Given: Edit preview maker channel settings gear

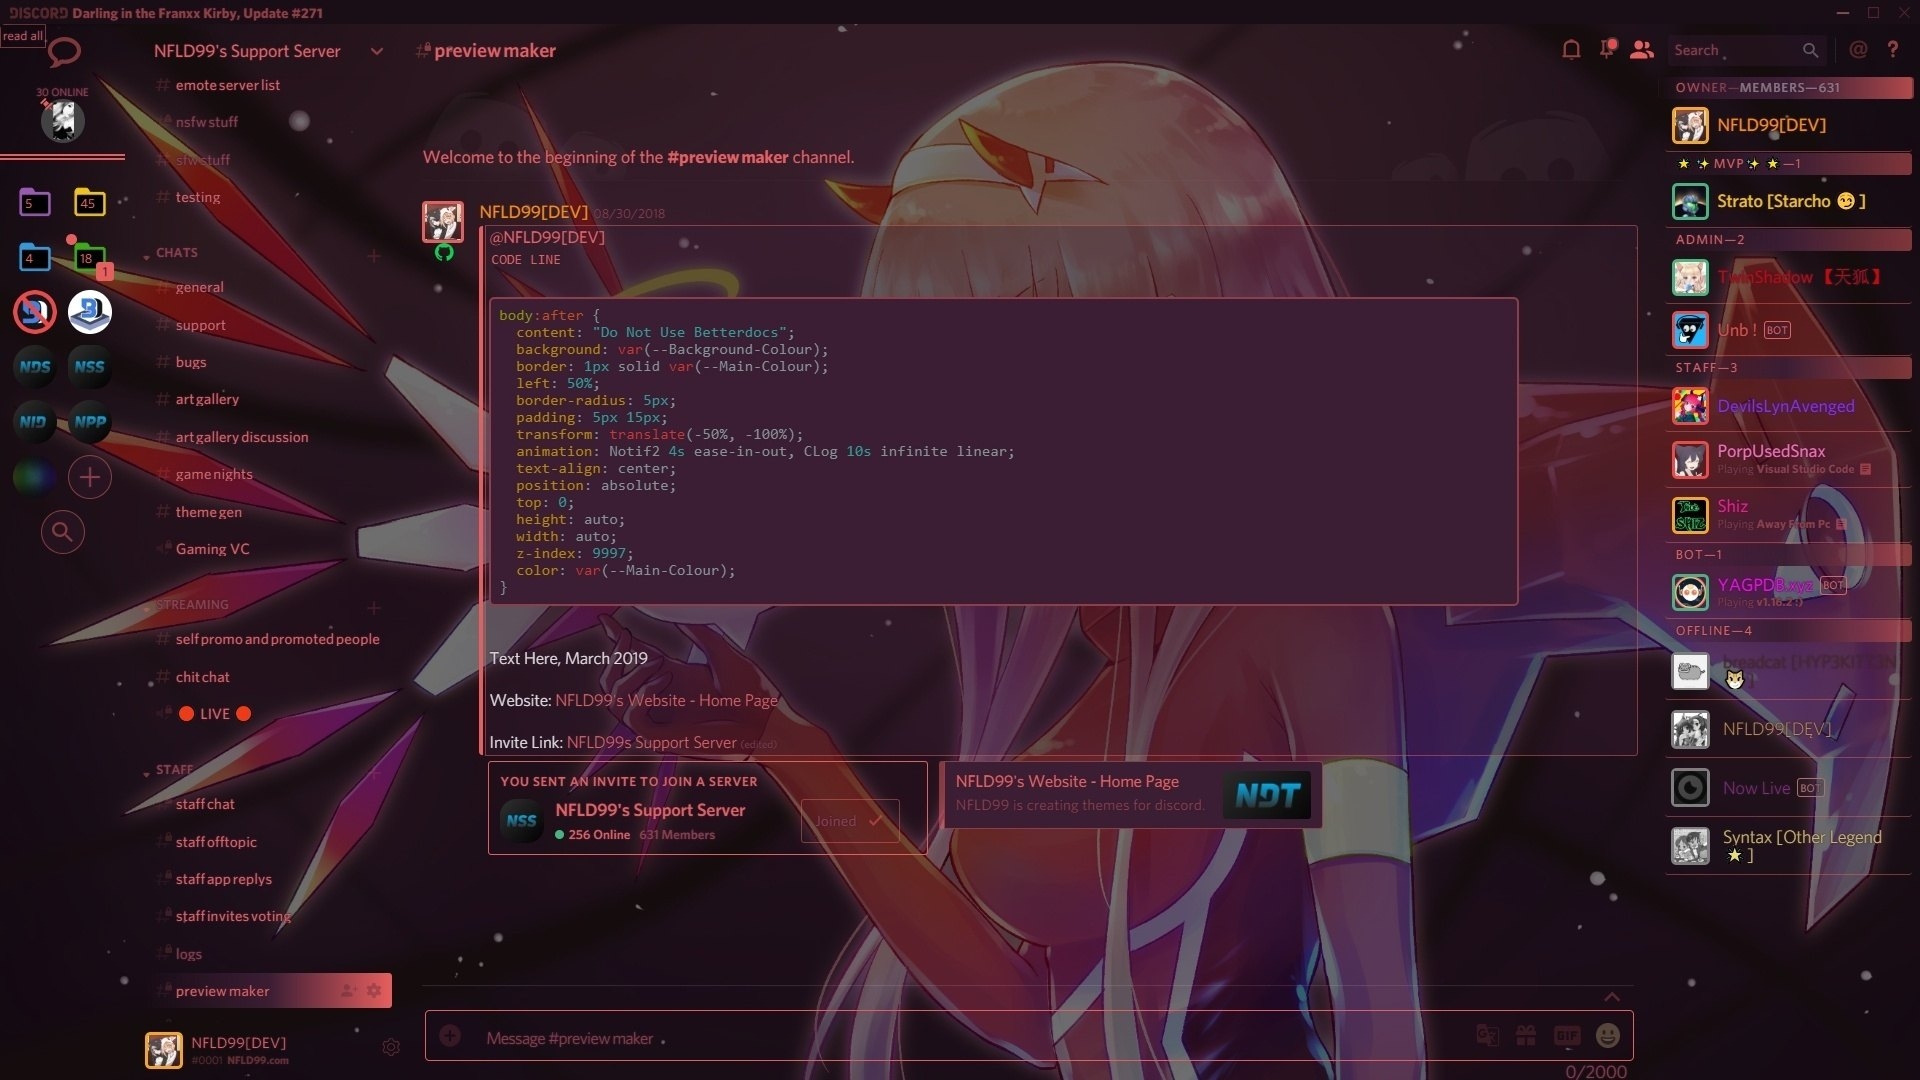Looking at the screenshot, I should (374, 990).
